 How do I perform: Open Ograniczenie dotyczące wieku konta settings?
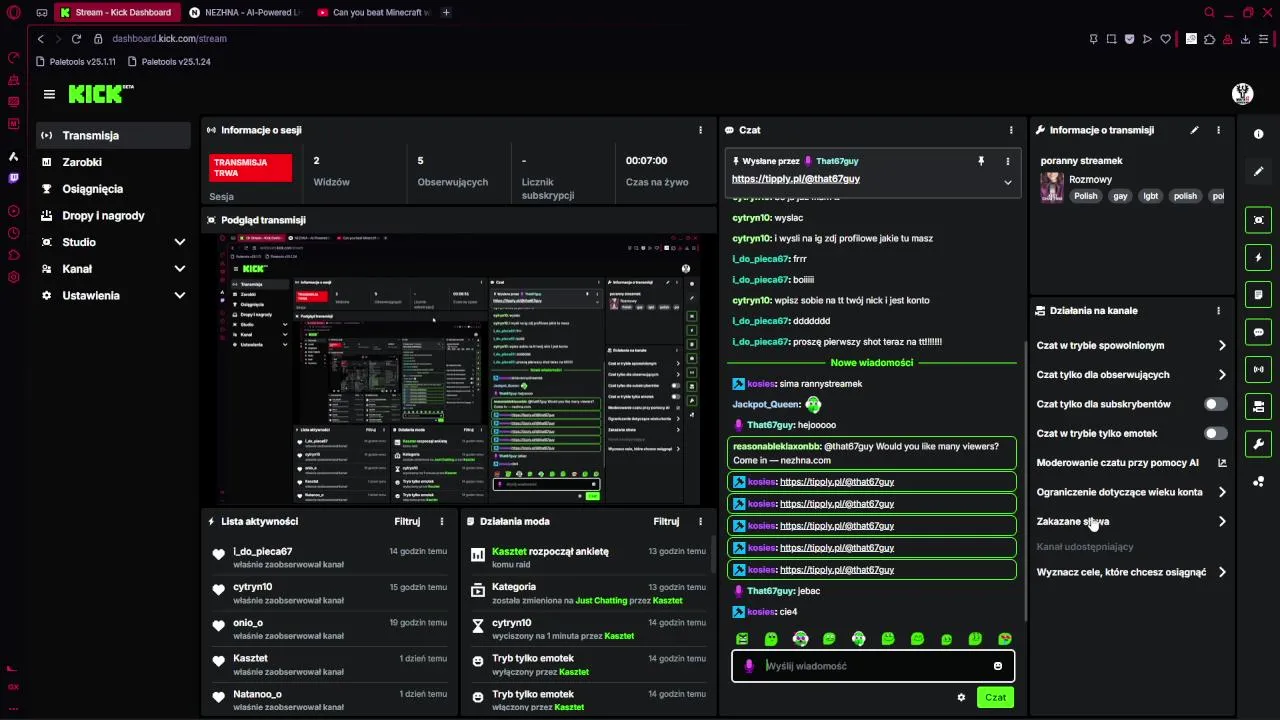(x=1131, y=492)
